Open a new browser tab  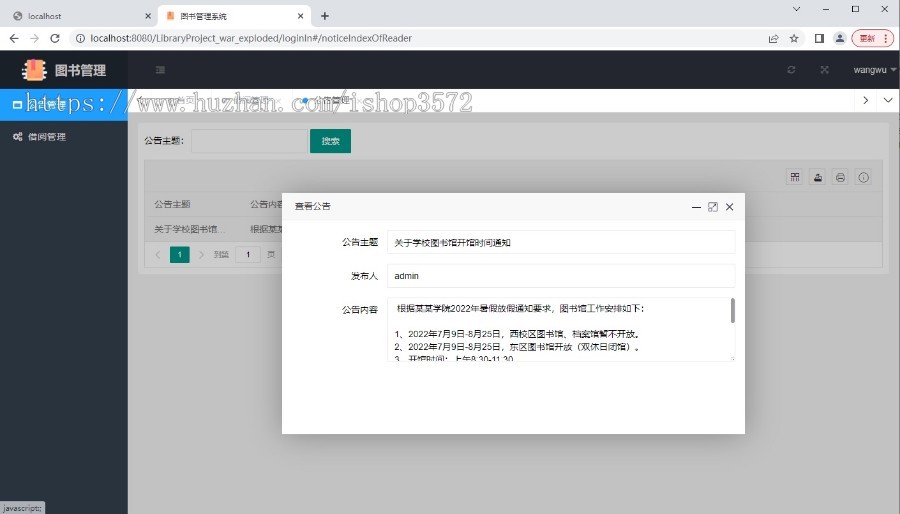pos(325,16)
